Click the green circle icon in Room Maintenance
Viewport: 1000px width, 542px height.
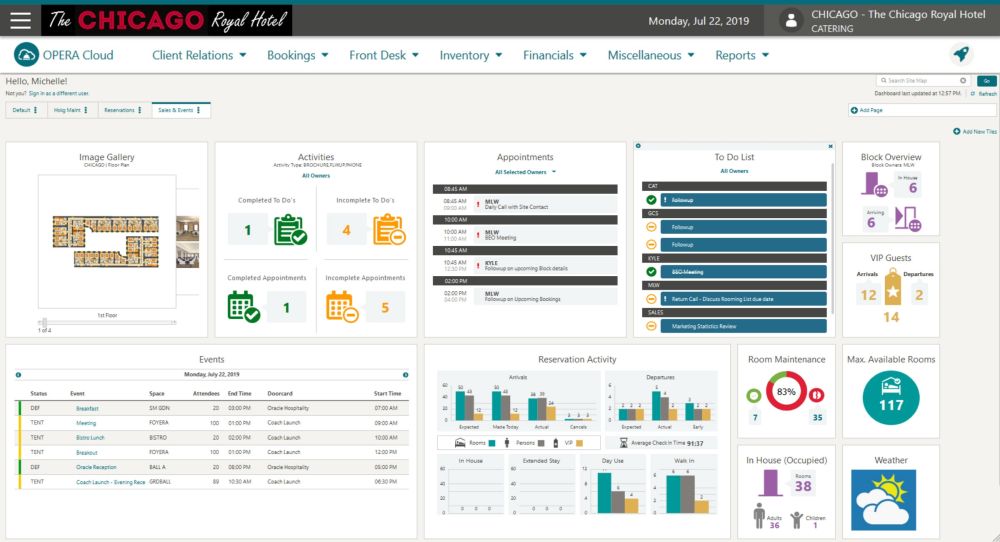click(753, 396)
